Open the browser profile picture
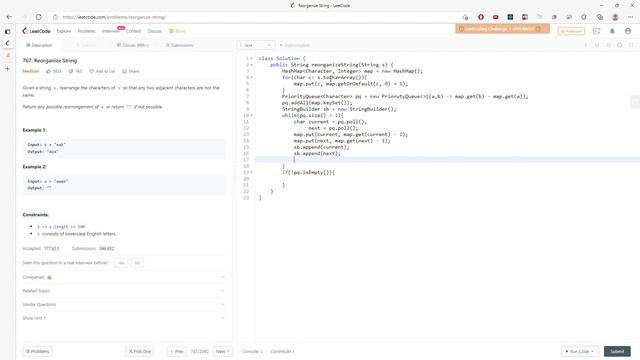 [x=615, y=17]
